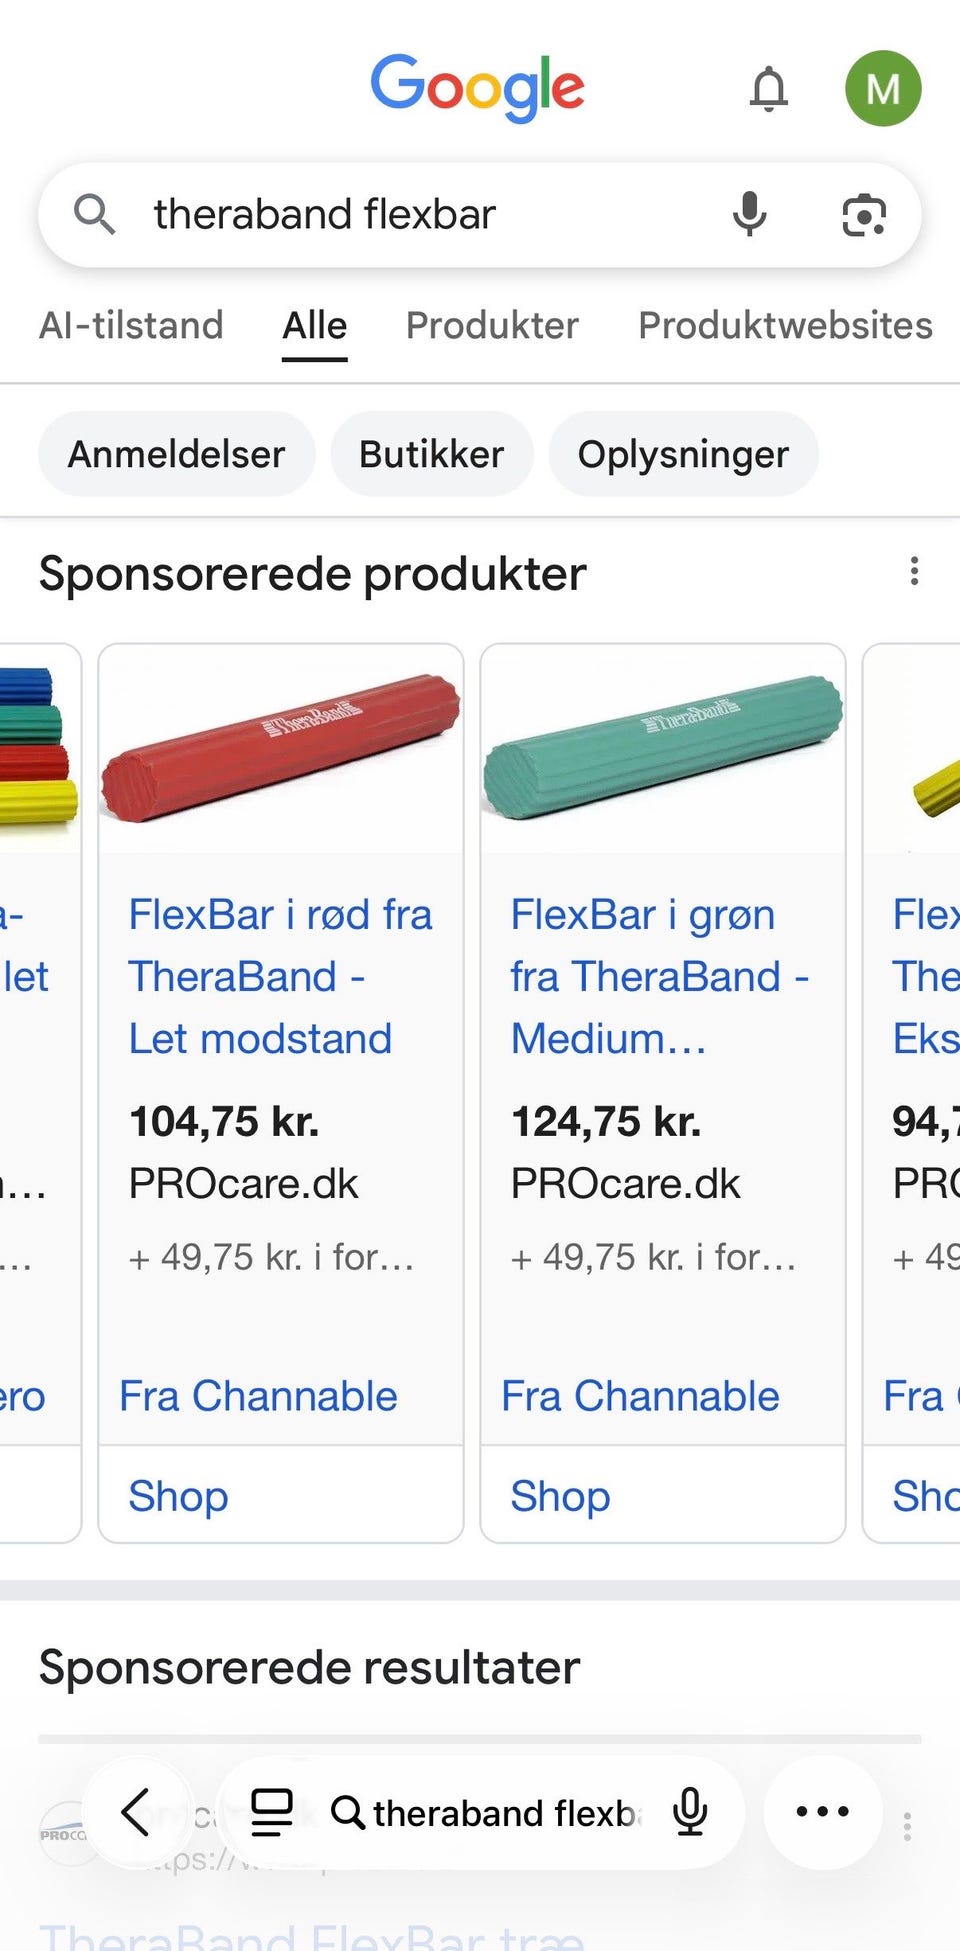Image resolution: width=960 pixels, height=1951 pixels.
Task: Open the red FlexBar product title link
Action: (x=280, y=976)
